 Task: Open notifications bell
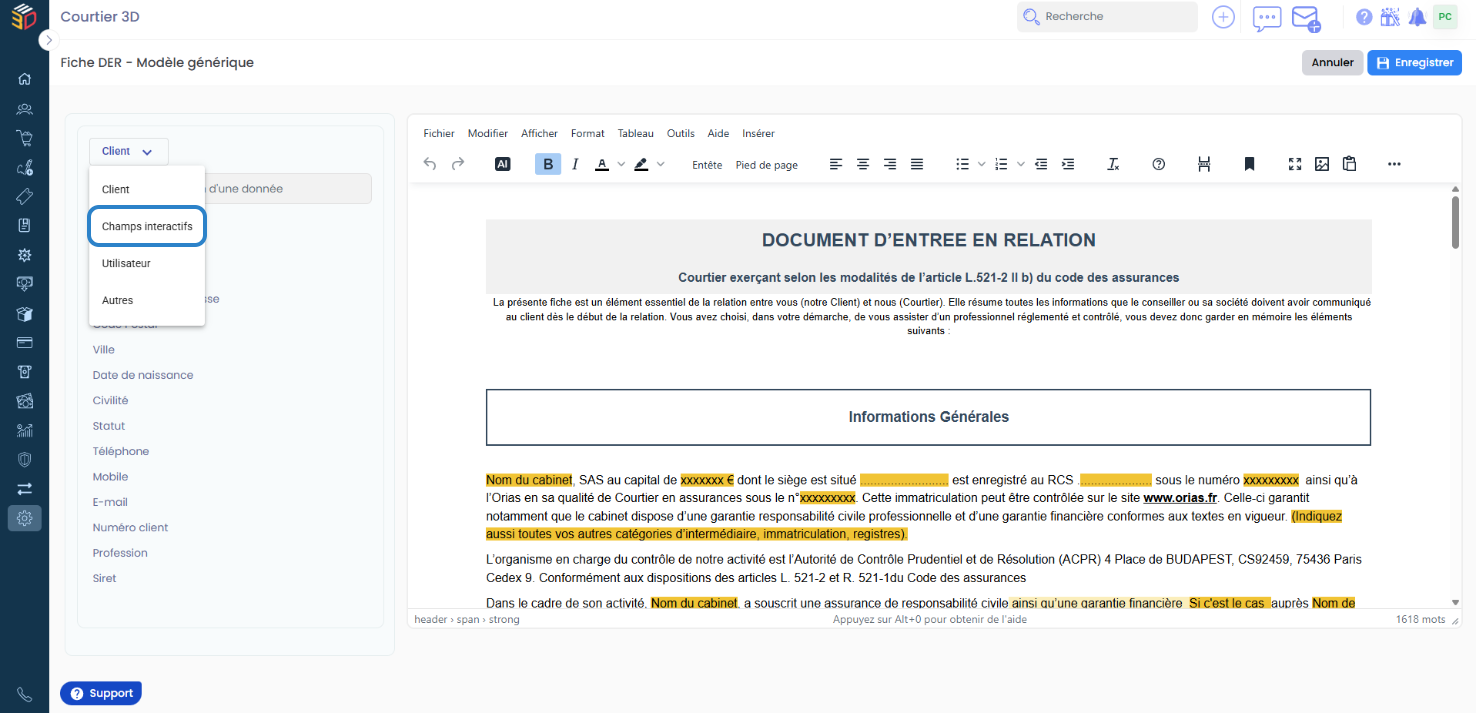tap(1417, 17)
